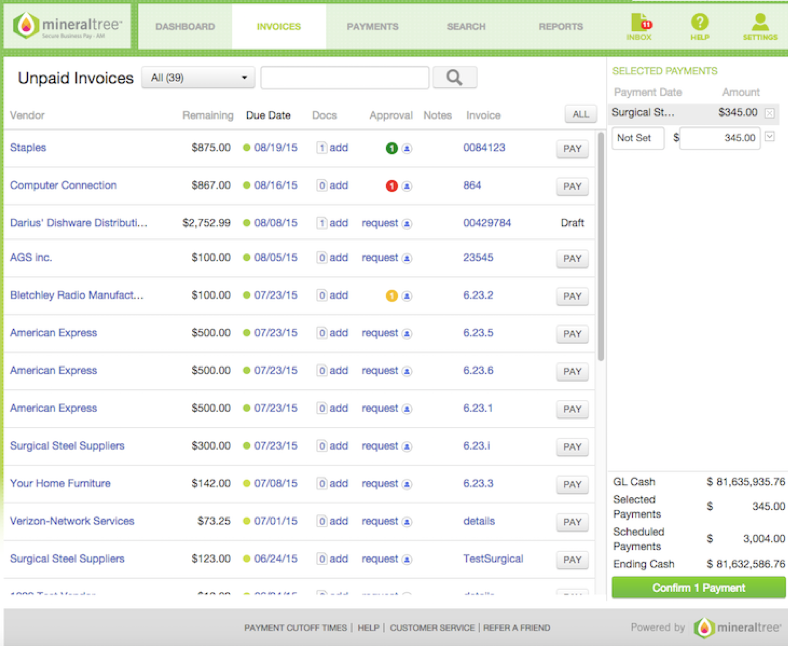Open details link for Verizon-Network Services
The width and height of the screenshot is (788, 646).
(x=479, y=521)
